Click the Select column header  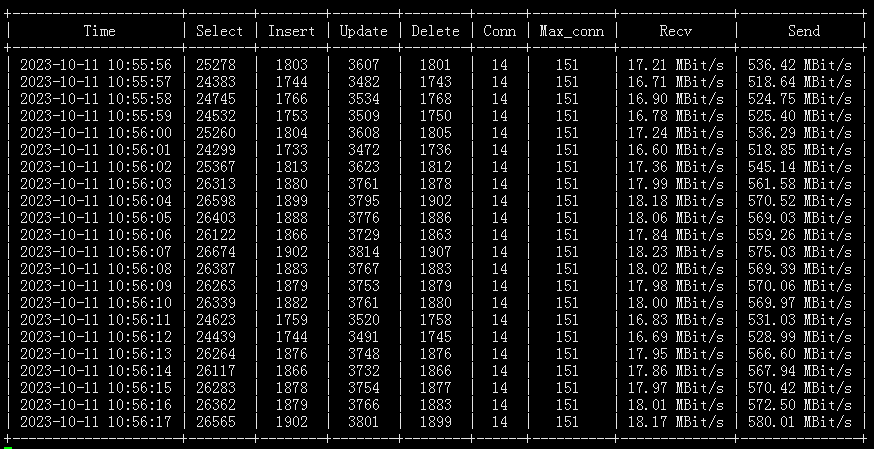[x=220, y=31]
